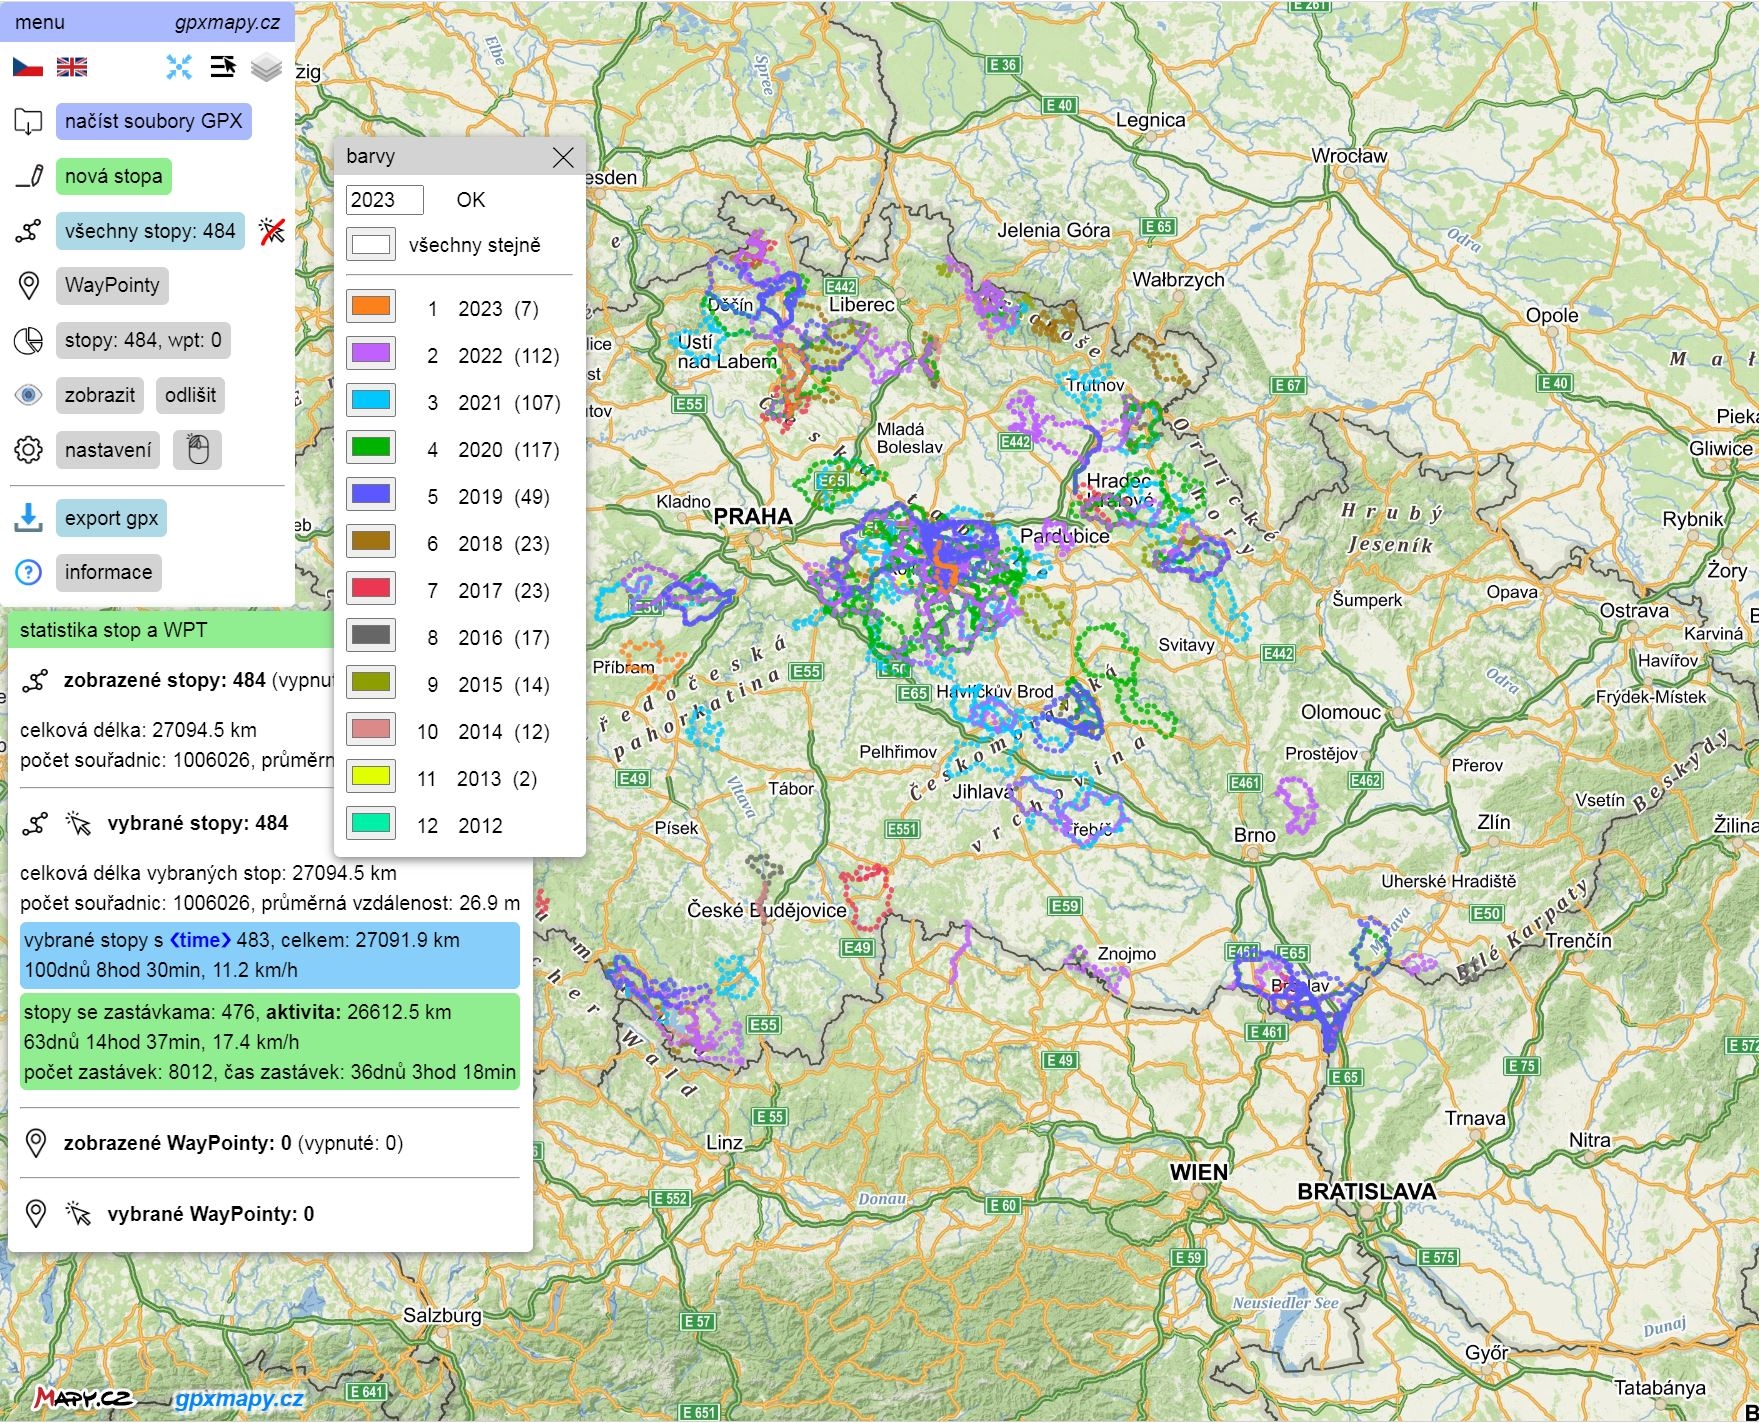The width and height of the screenshot is (1759, 1423).
Task: Click the nová stopa button
Action: tap(114, 177)
